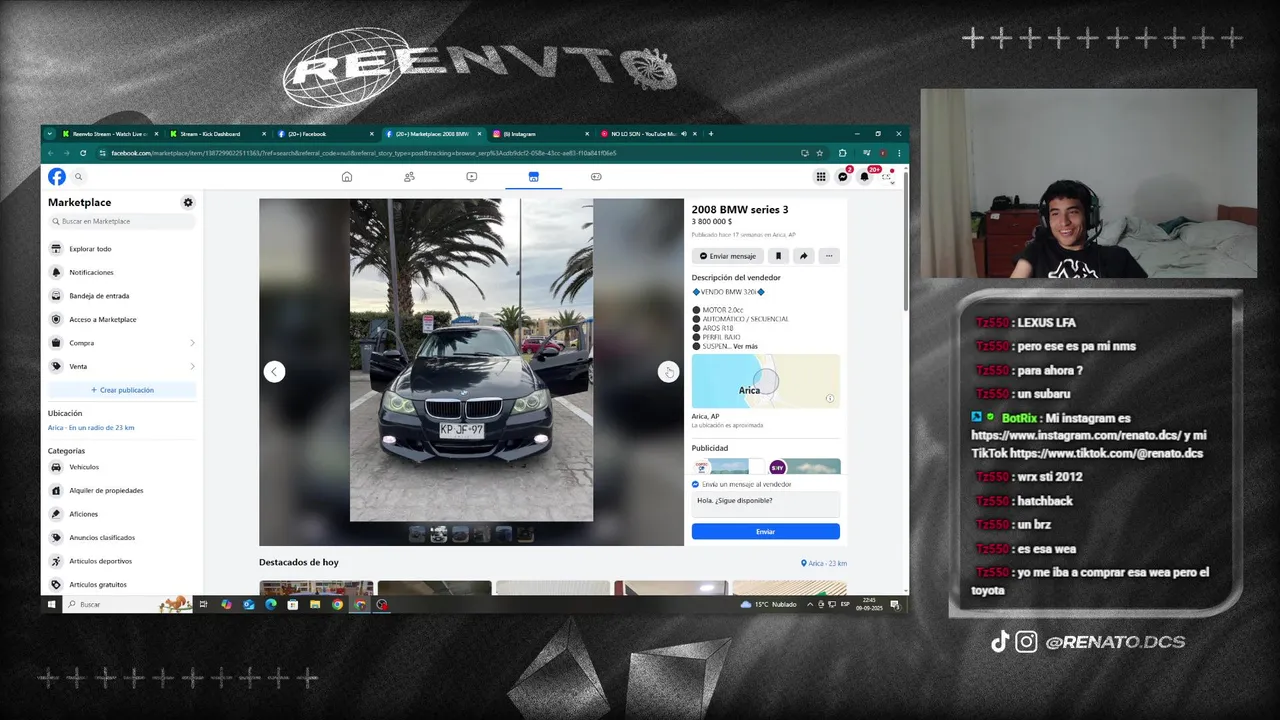Open the listing more options ellipsis

tap(828, 256)
